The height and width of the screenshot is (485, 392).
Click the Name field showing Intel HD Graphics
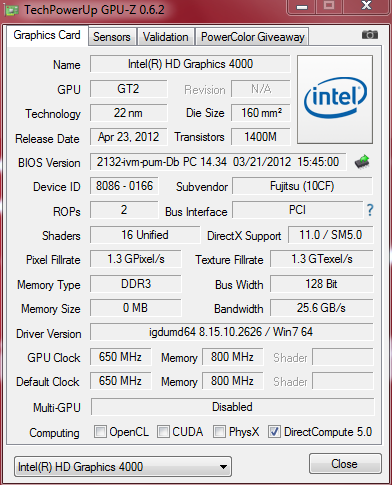point(190,64)
